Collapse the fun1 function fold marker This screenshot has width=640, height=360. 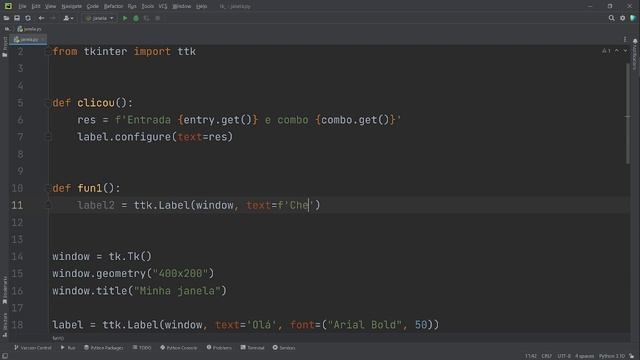click(x=47, y=188)
